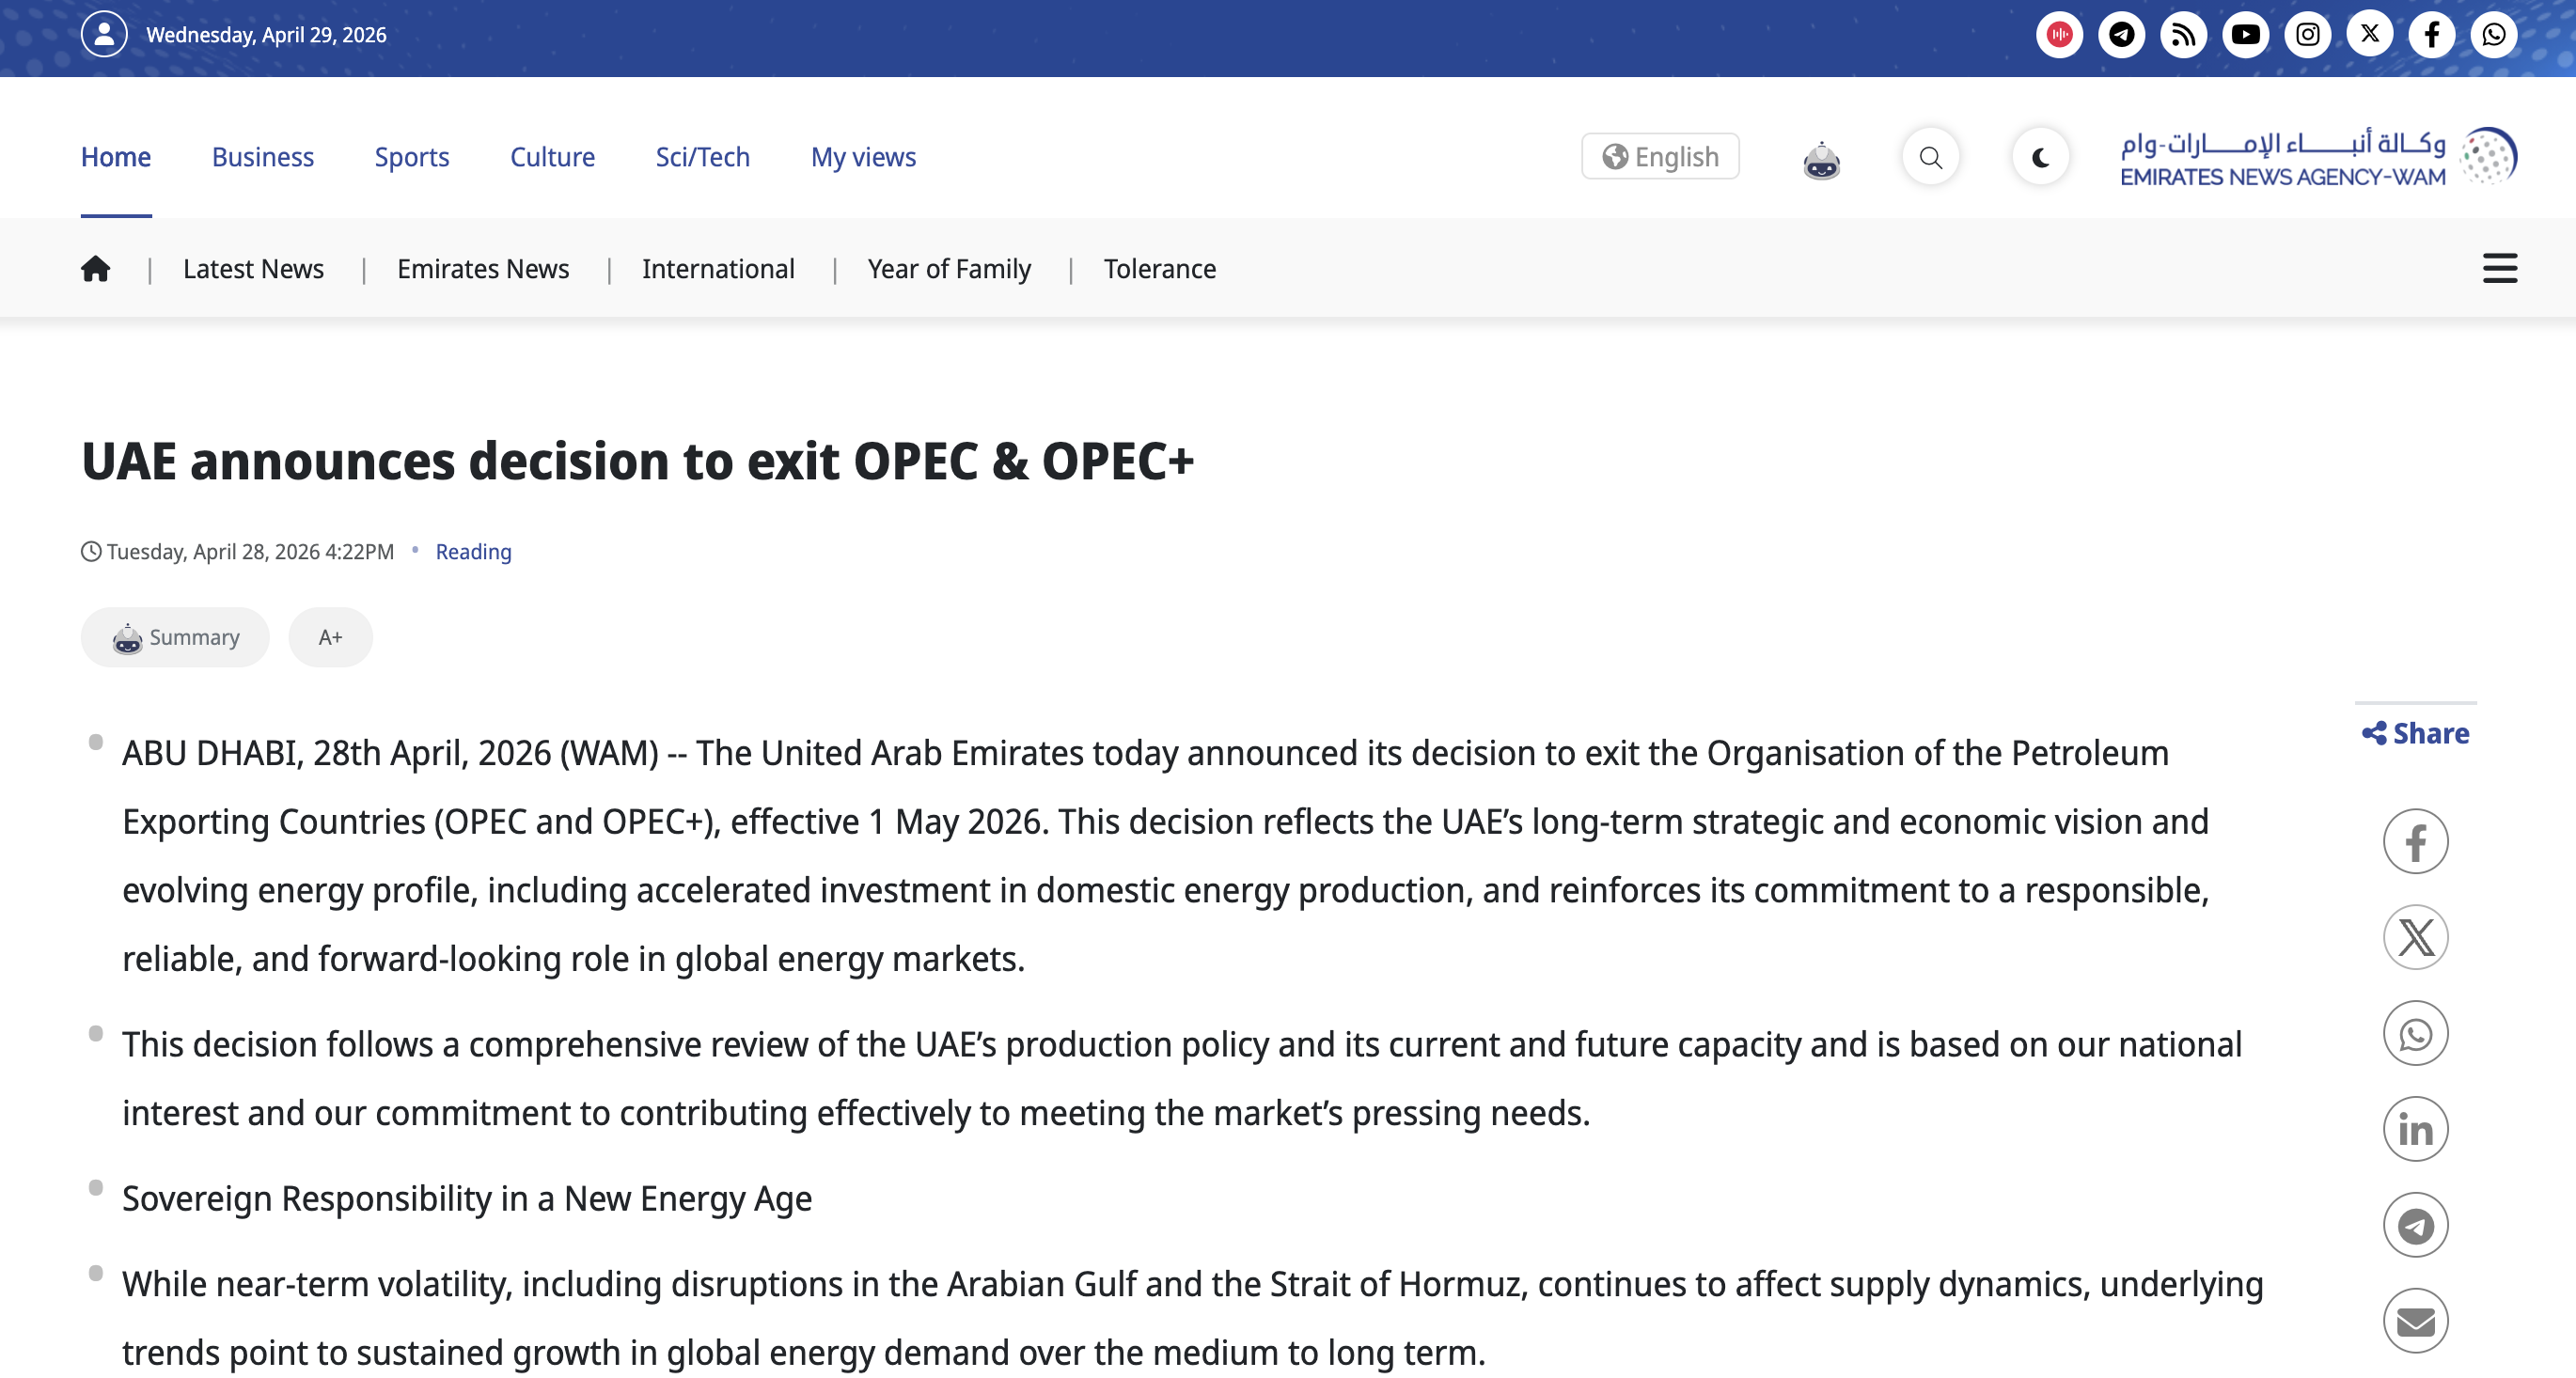The width and height of the screenshot is (2576, 1378).
Task: Open the Sci/Tech section
Action: pos(702,157)
